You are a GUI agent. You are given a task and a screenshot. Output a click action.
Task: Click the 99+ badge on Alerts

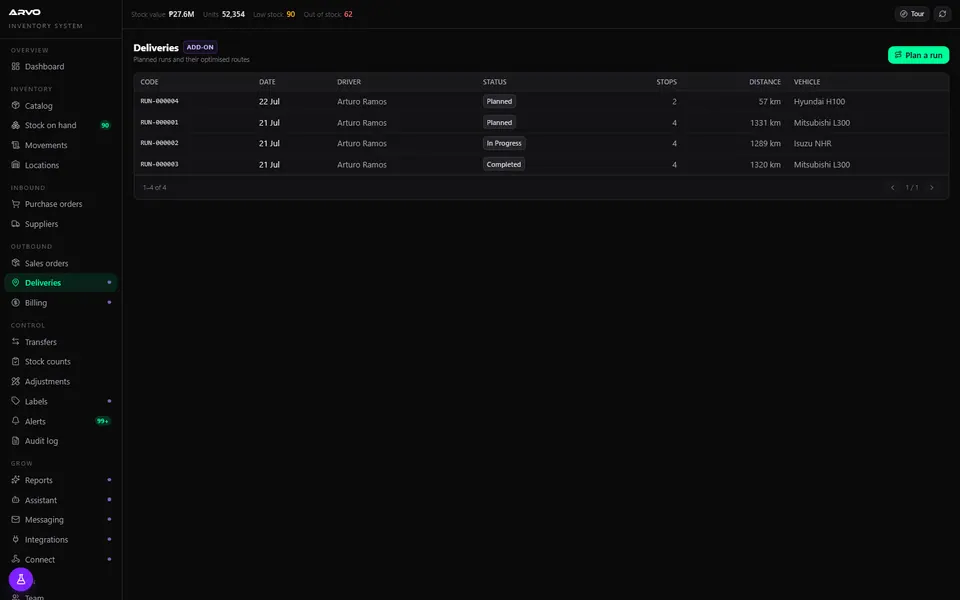(103, 421)
